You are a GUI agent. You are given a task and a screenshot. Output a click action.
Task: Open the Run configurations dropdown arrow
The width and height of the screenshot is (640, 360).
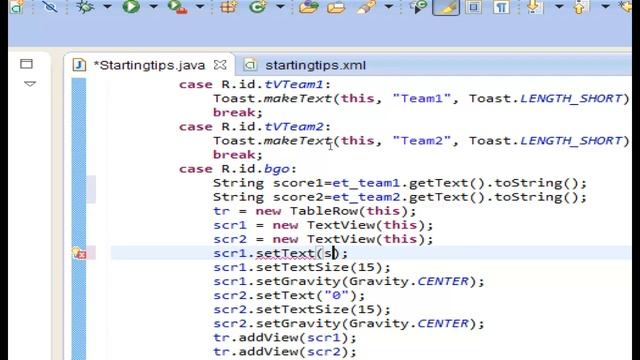153,7
